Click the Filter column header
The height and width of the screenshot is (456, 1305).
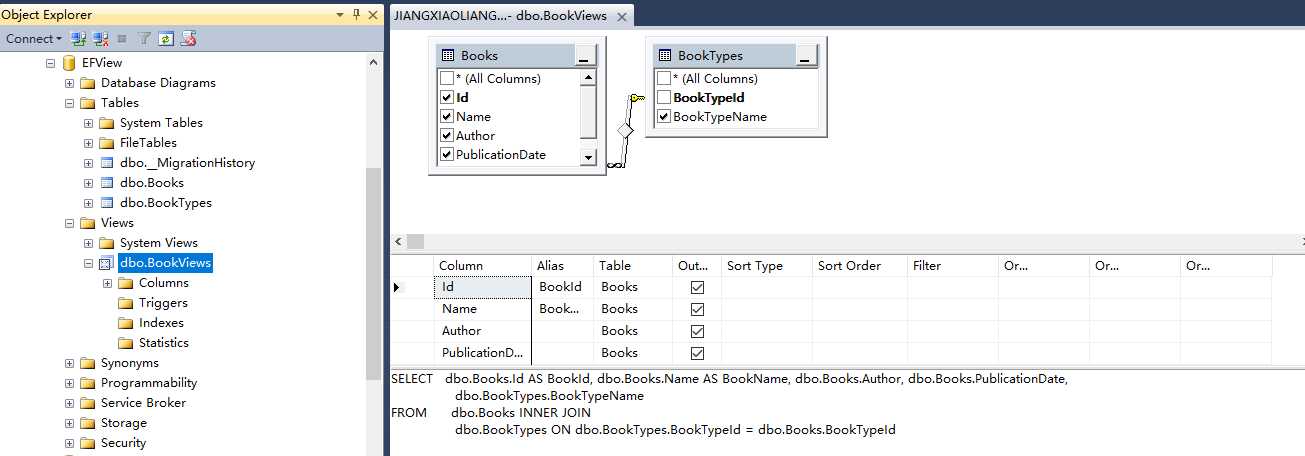coord(953,266)
